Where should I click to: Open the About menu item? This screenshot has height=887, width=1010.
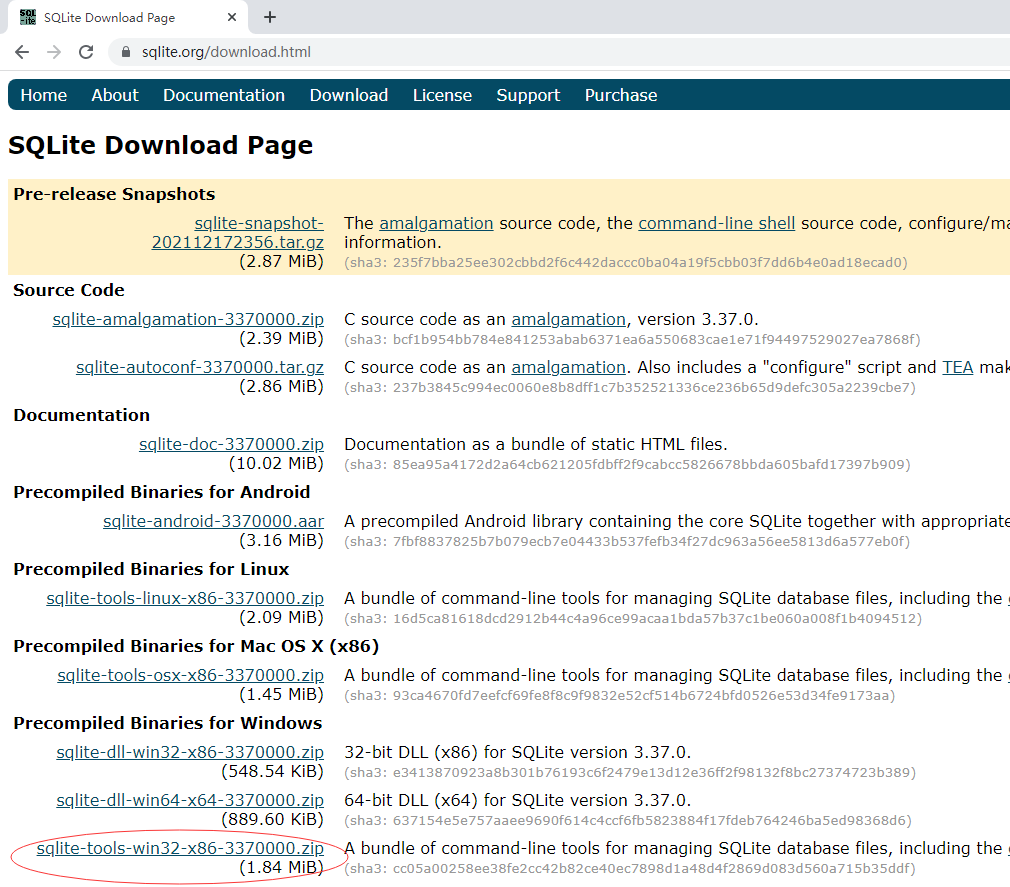point(115,95)
